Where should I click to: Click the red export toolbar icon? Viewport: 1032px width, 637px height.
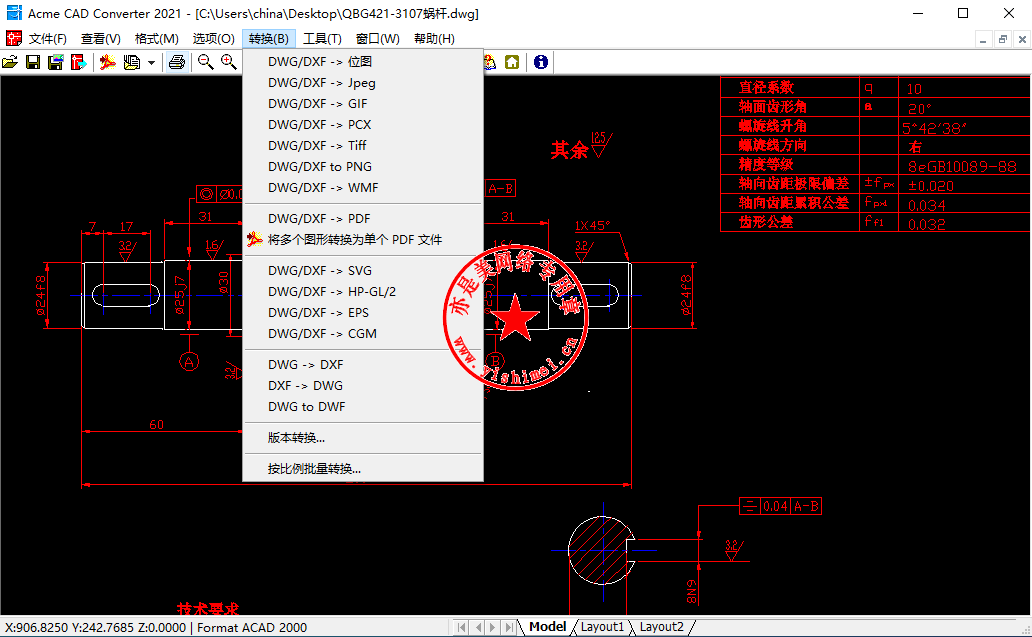79,62
